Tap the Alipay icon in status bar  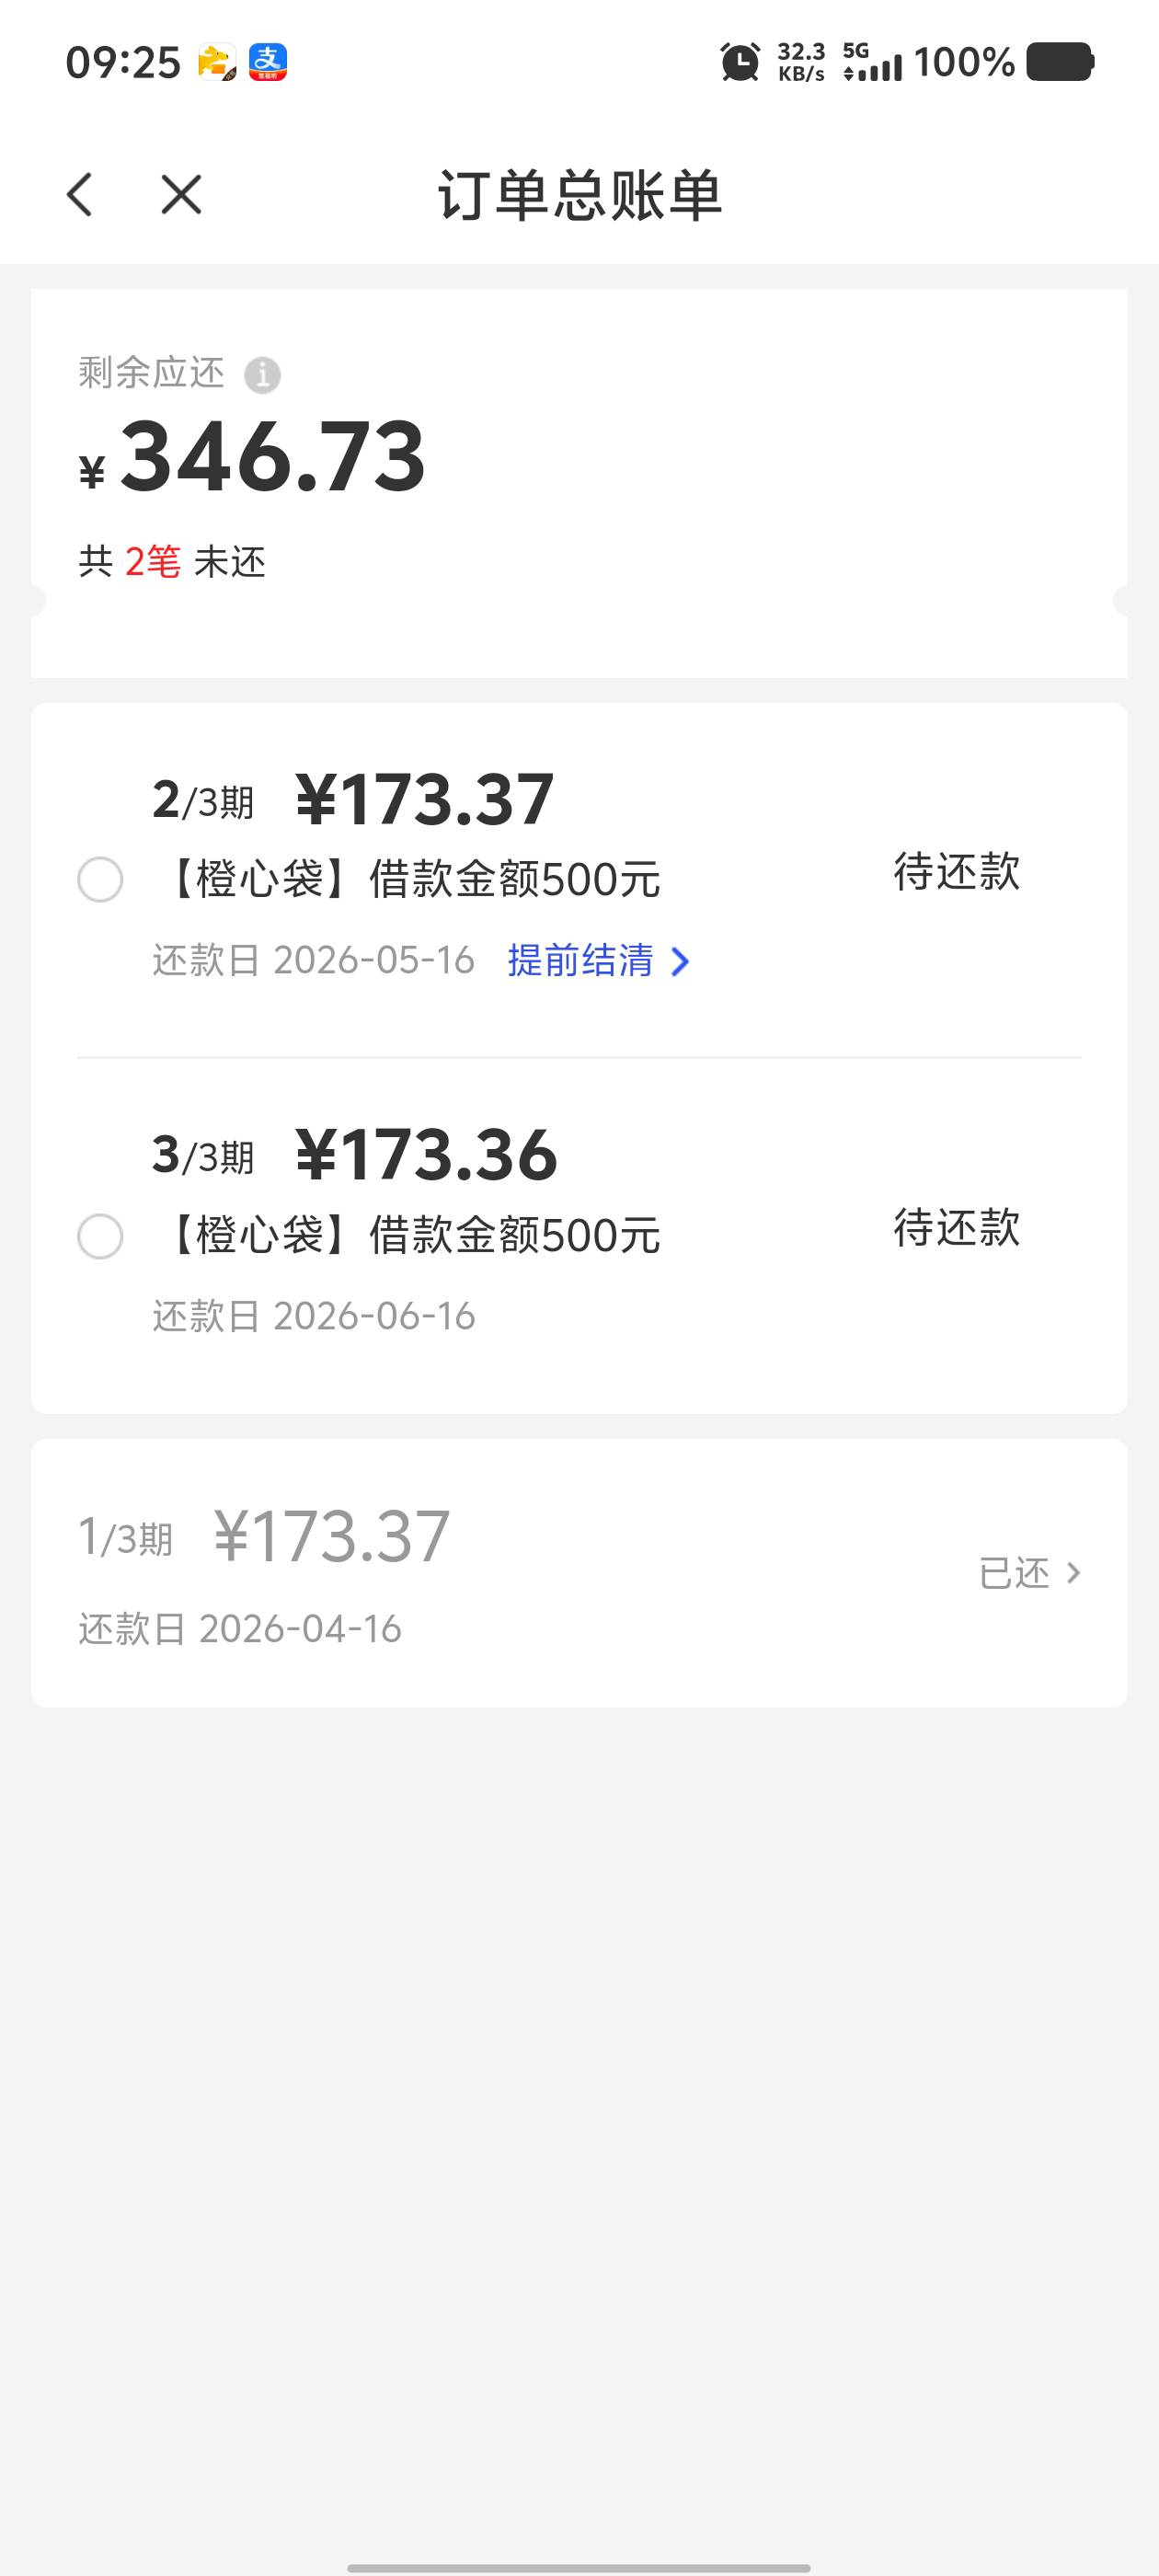click(x=267, y=62)
